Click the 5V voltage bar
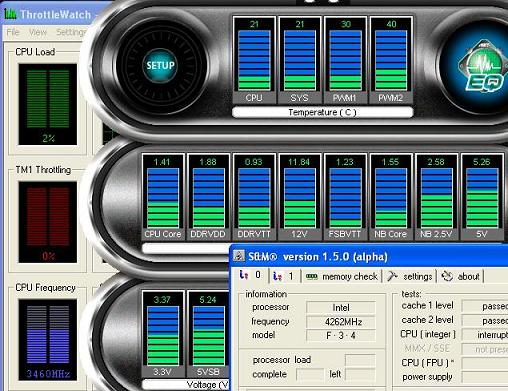508x391 pixels. [x=482, y=197]
